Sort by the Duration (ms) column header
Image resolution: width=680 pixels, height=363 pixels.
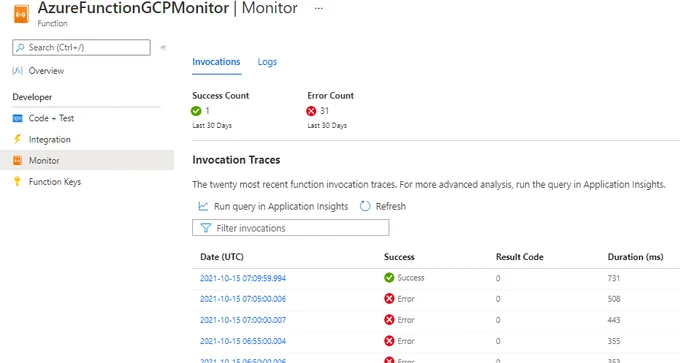coord(635,257)
